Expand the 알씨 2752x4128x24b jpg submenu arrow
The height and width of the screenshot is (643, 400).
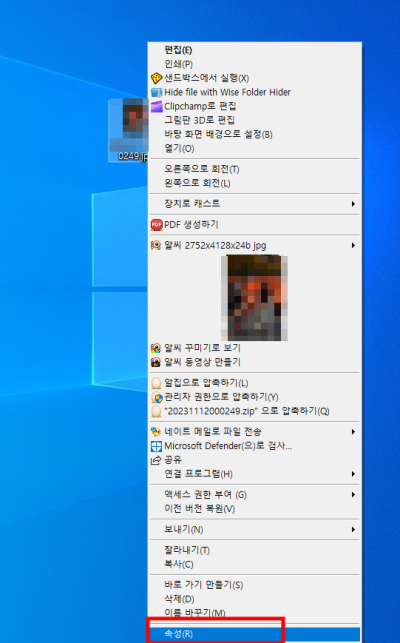pos(353,245)
